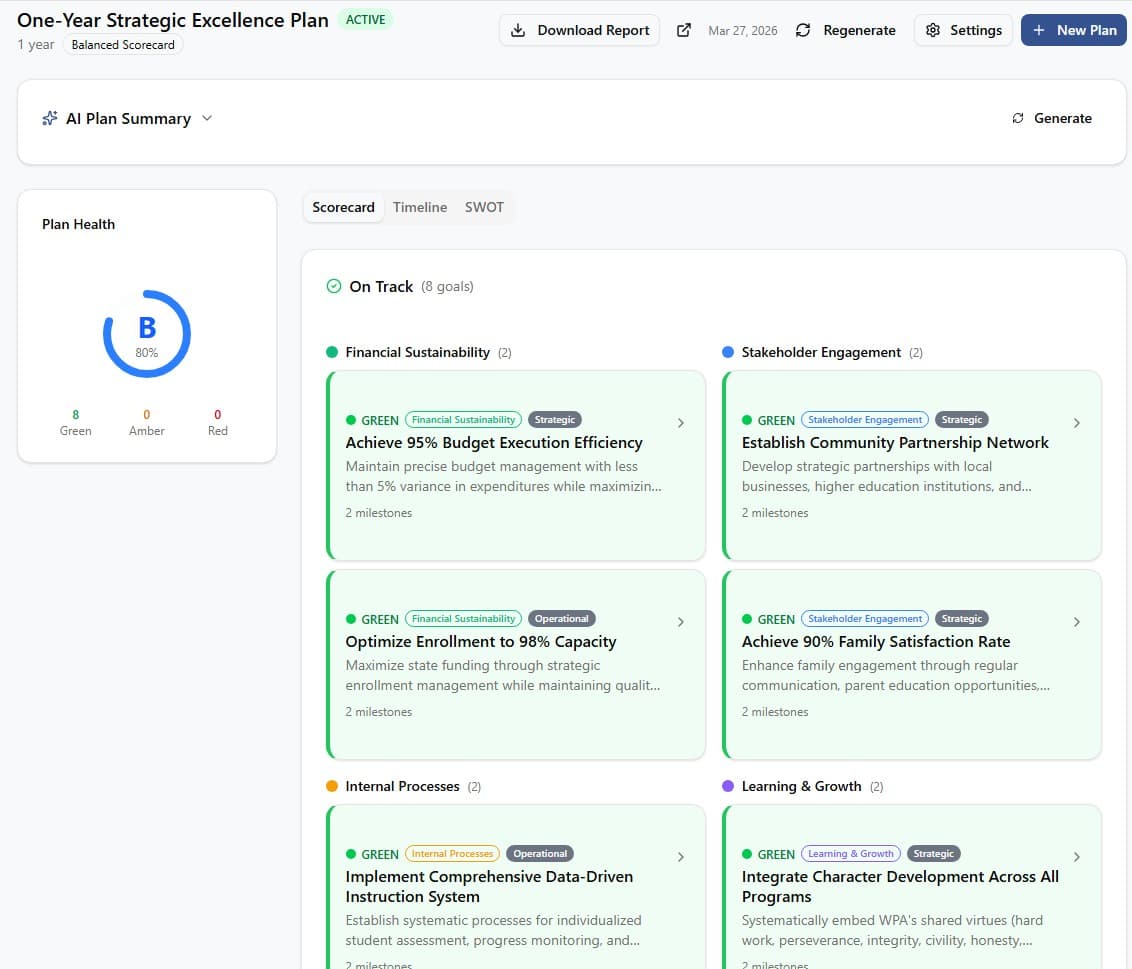Click the Mar 27, 2026 date
1132x969 pixels.
(x=743, y=30)
